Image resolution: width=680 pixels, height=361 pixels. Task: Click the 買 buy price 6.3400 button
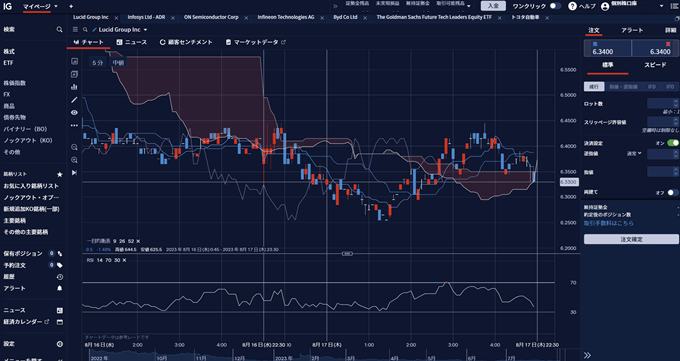coord(655,48)
